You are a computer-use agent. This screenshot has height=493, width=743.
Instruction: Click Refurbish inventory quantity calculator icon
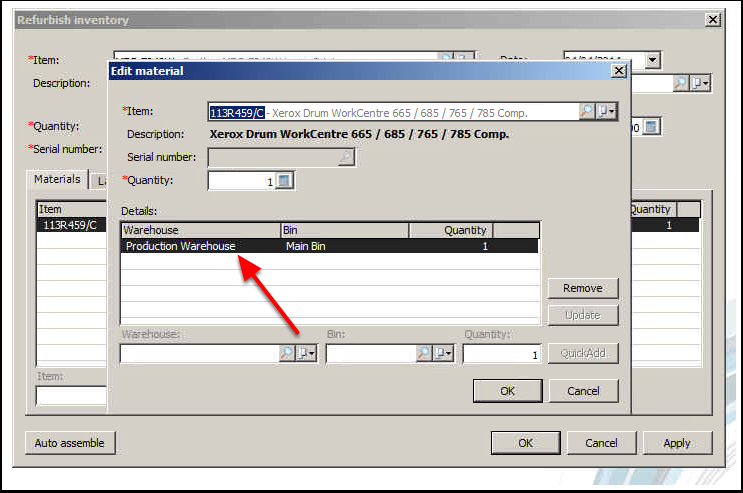click(x=652, y=127)
